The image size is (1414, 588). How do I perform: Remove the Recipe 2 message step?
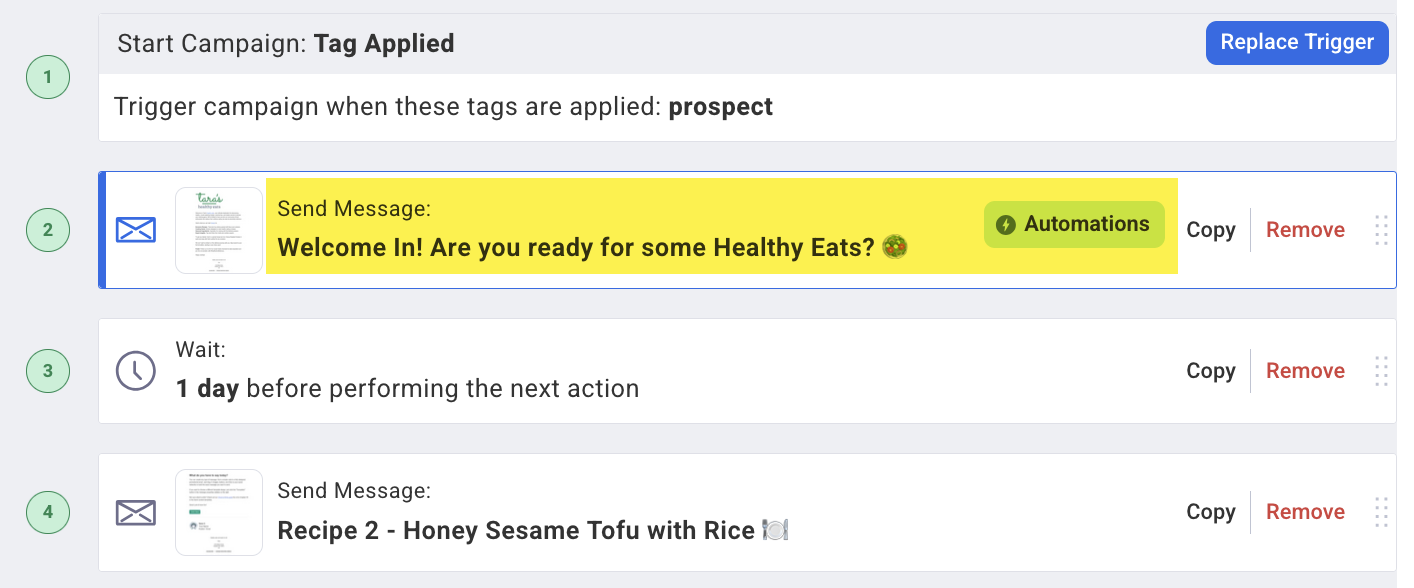[1305, 512]
